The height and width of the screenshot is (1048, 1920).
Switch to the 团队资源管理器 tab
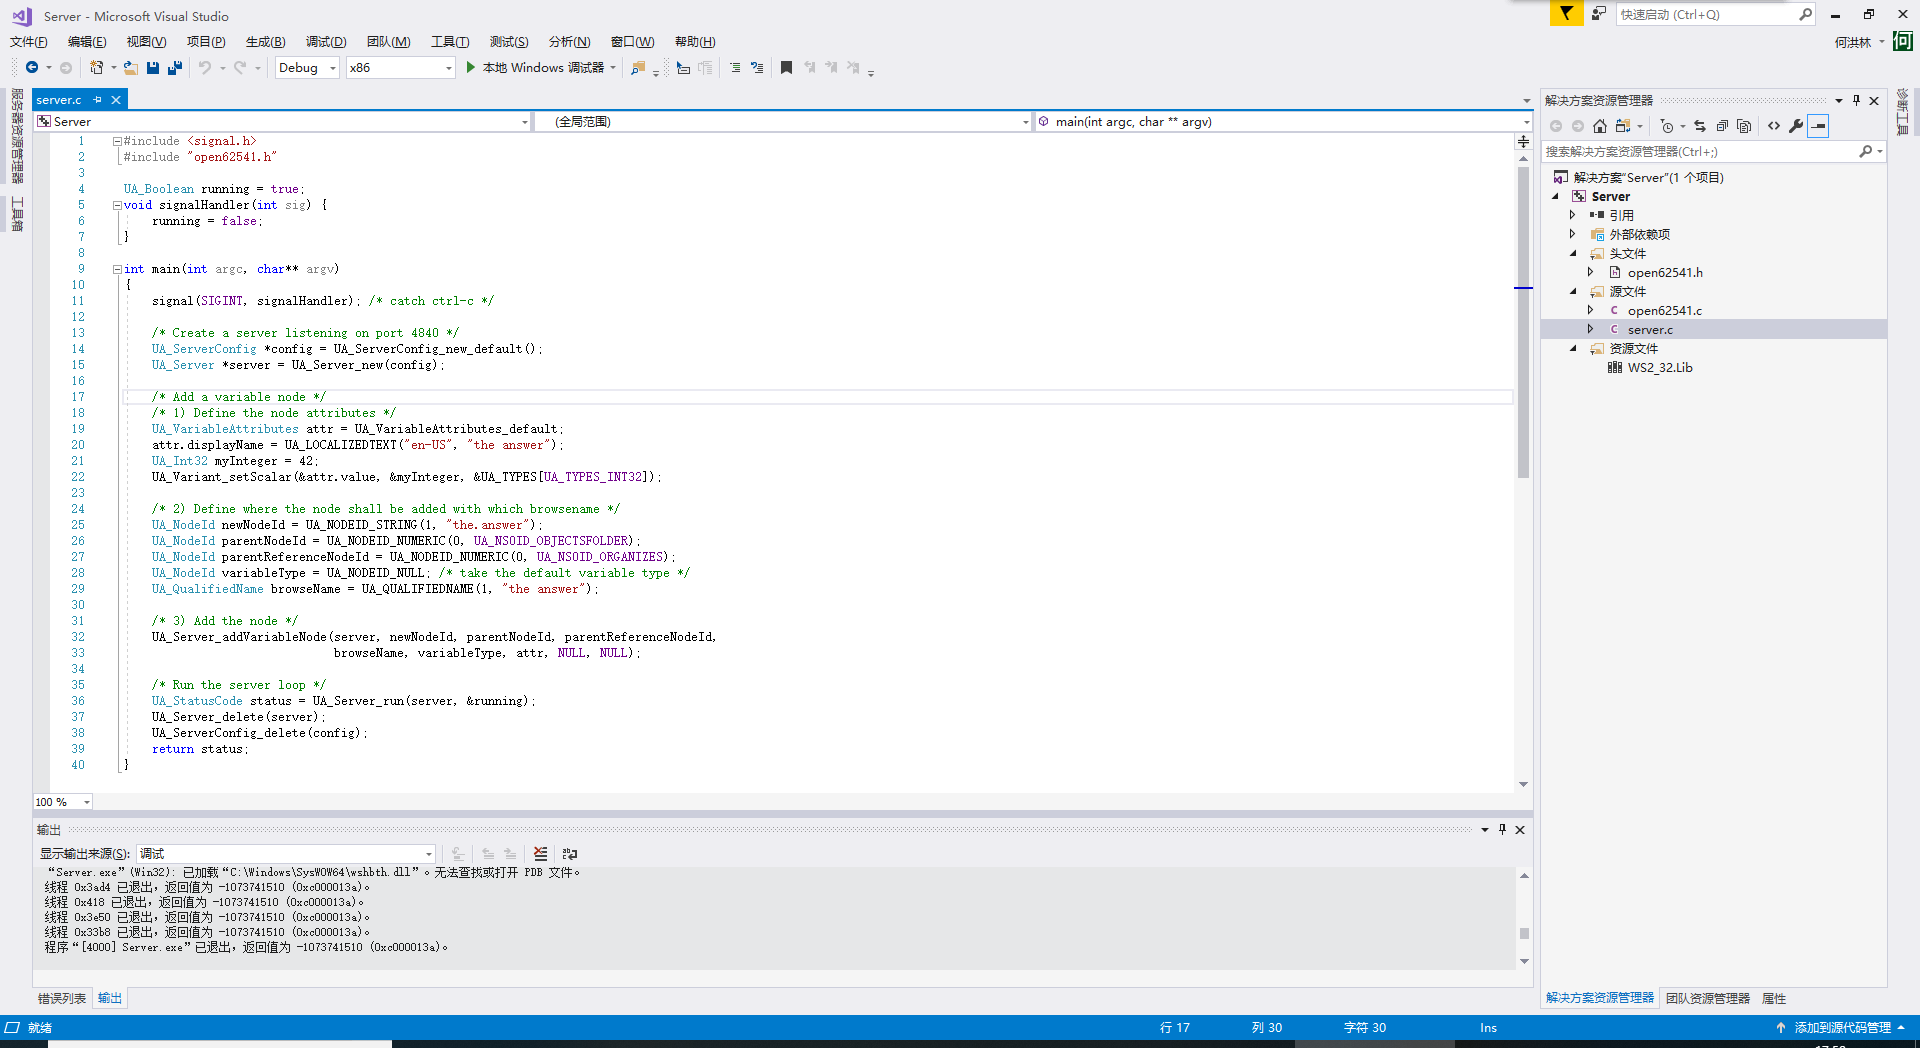pyautogui.click(x=1708, y=998)
